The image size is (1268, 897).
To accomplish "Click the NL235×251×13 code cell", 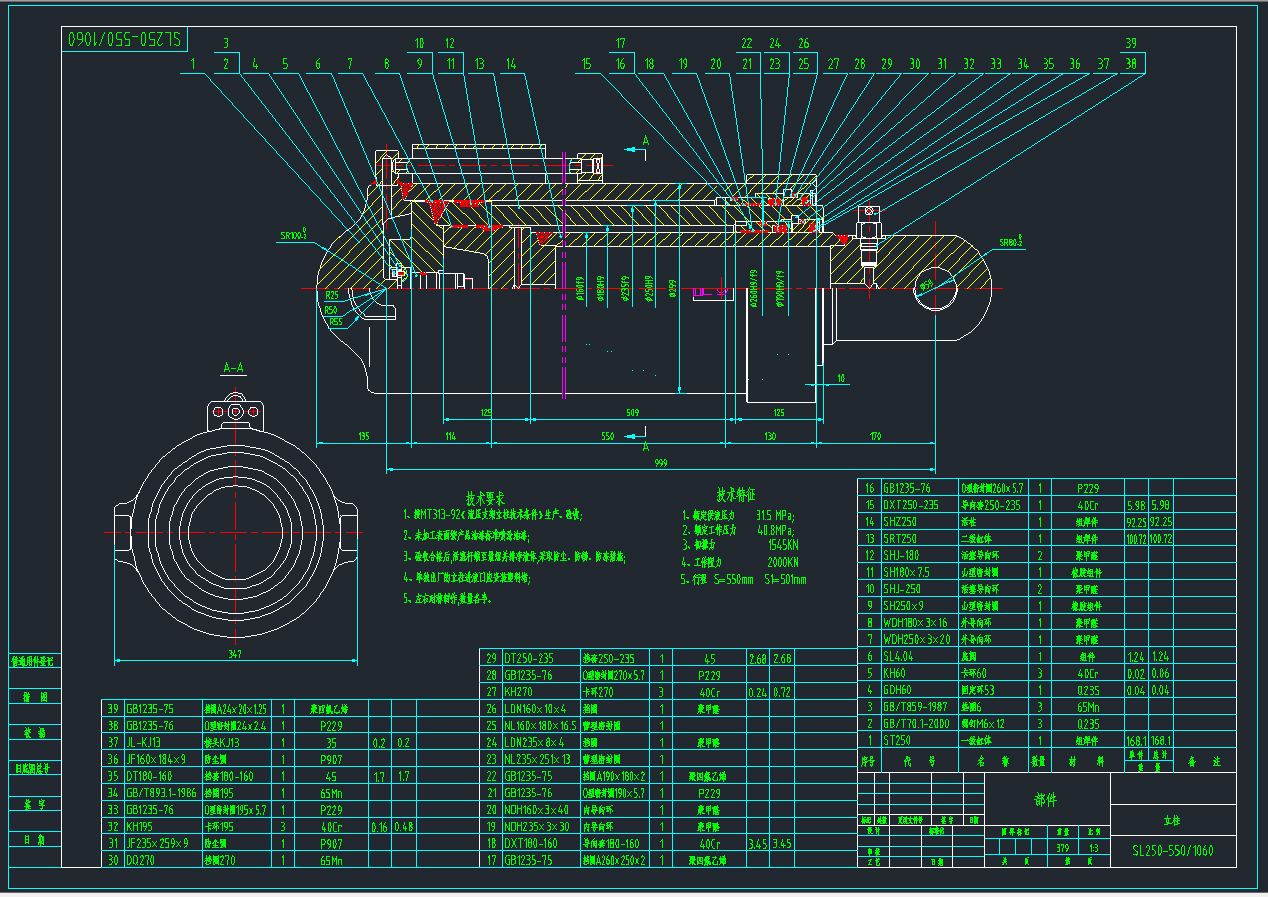I will [539, 760].
